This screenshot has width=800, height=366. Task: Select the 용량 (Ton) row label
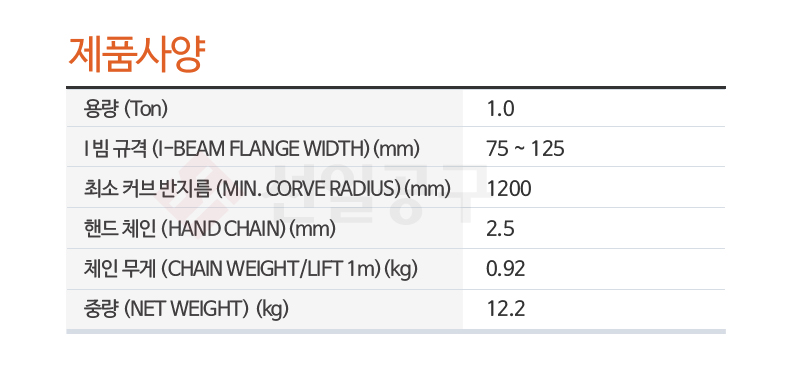(125, 109)
